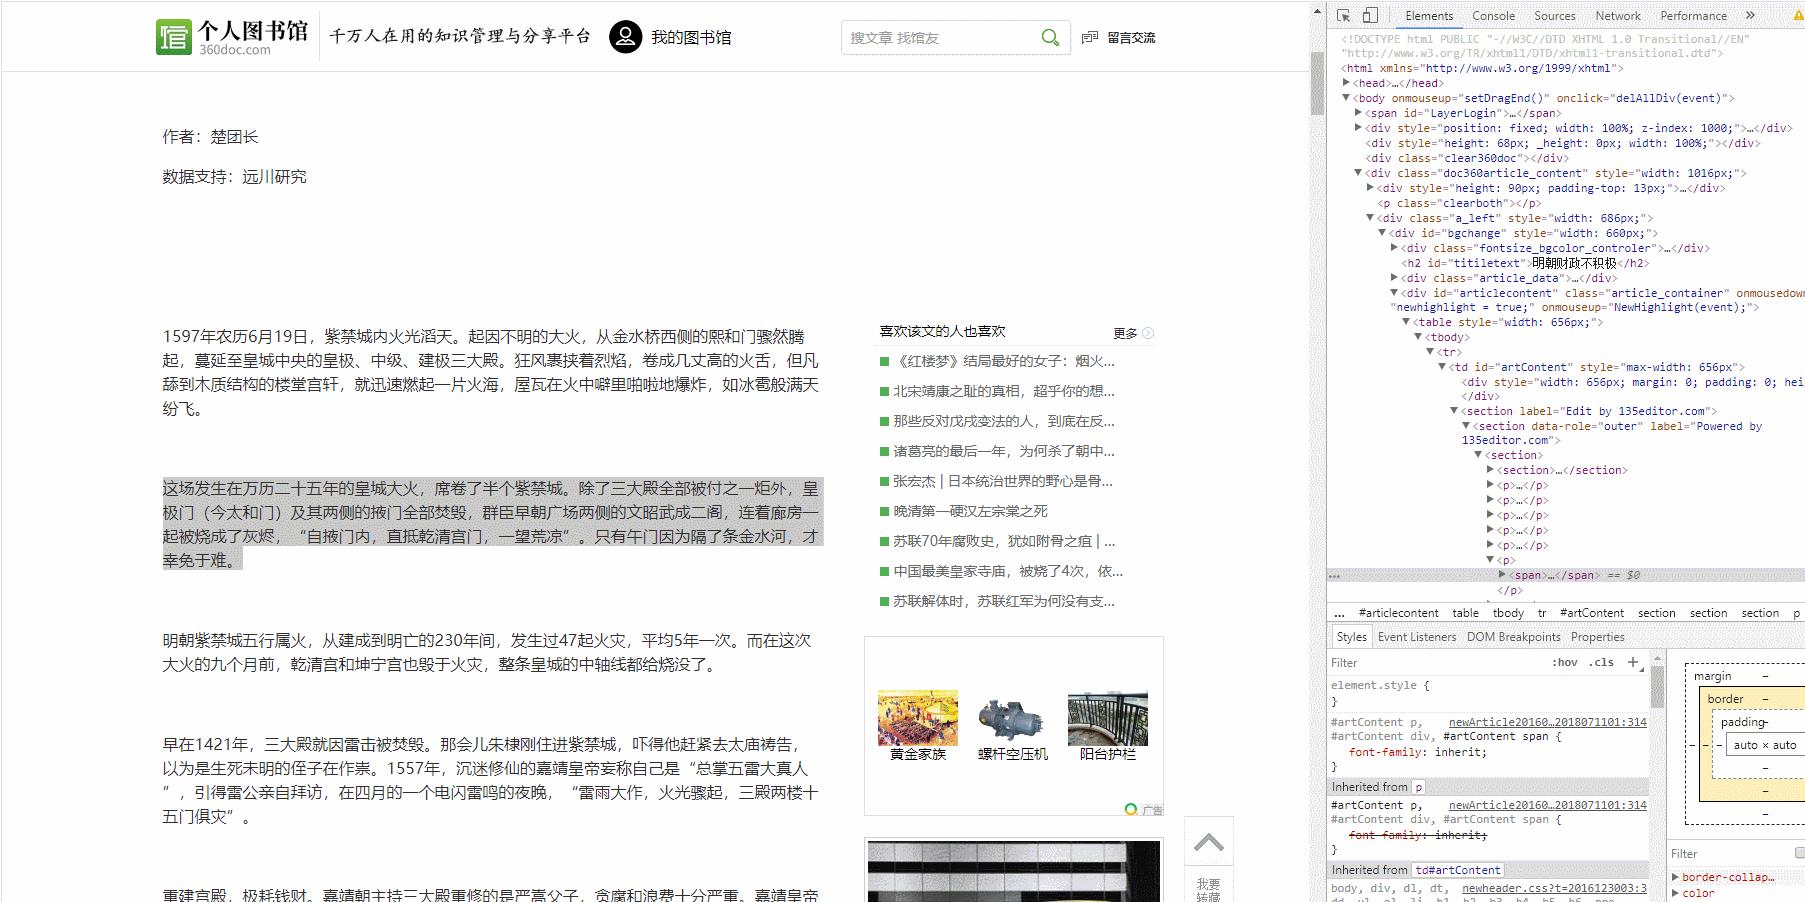Select the inspect element tool in DevTools
This screenshot has width=1805, height=902.
tap(1344, 15)
